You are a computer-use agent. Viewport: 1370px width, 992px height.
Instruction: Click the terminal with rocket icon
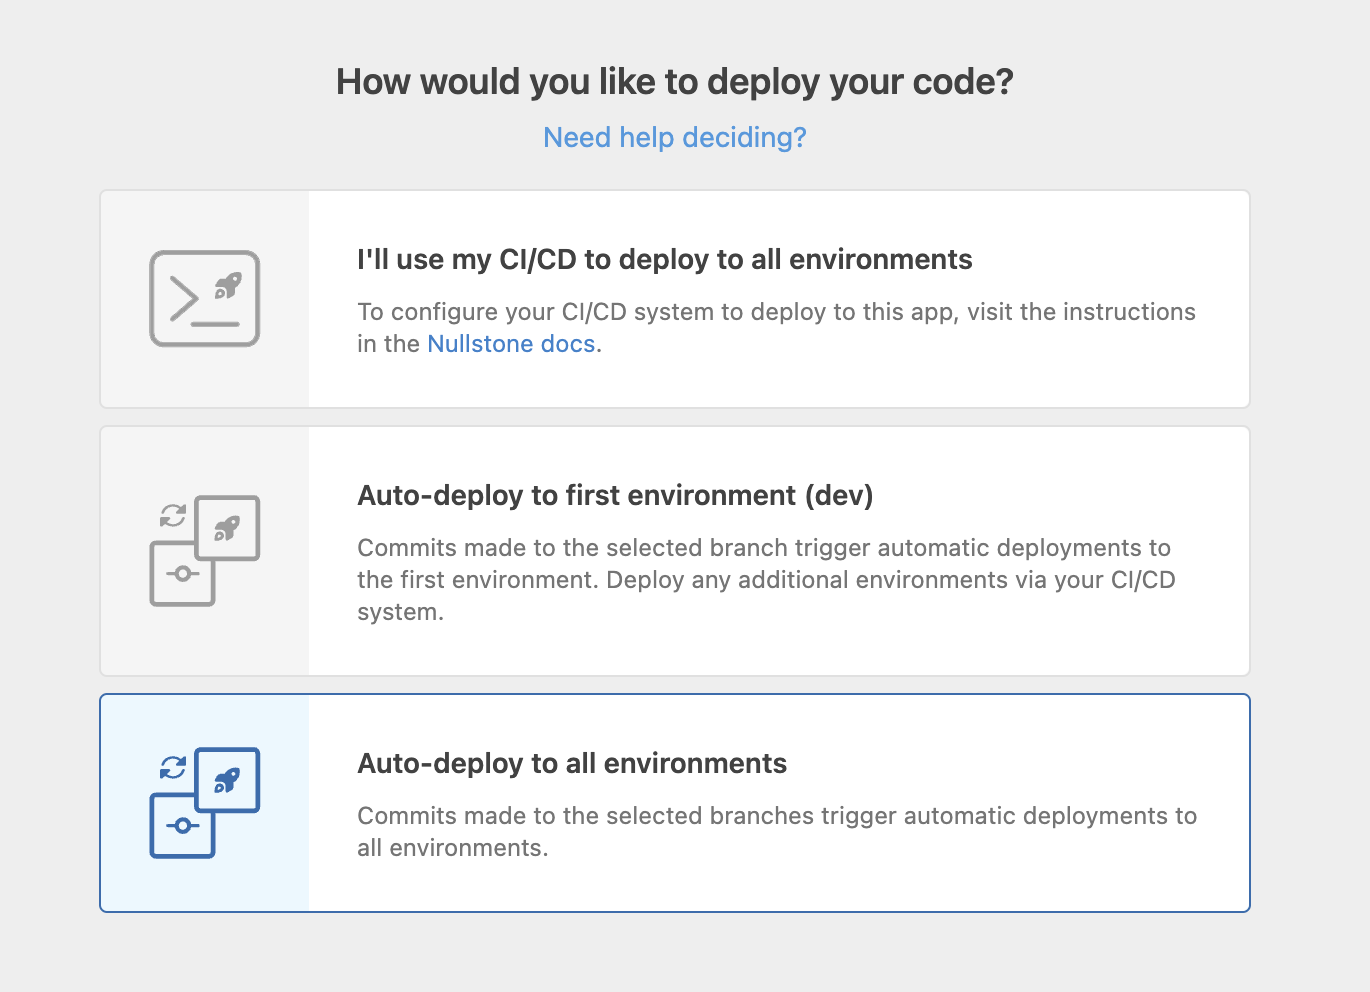(204, 298)
